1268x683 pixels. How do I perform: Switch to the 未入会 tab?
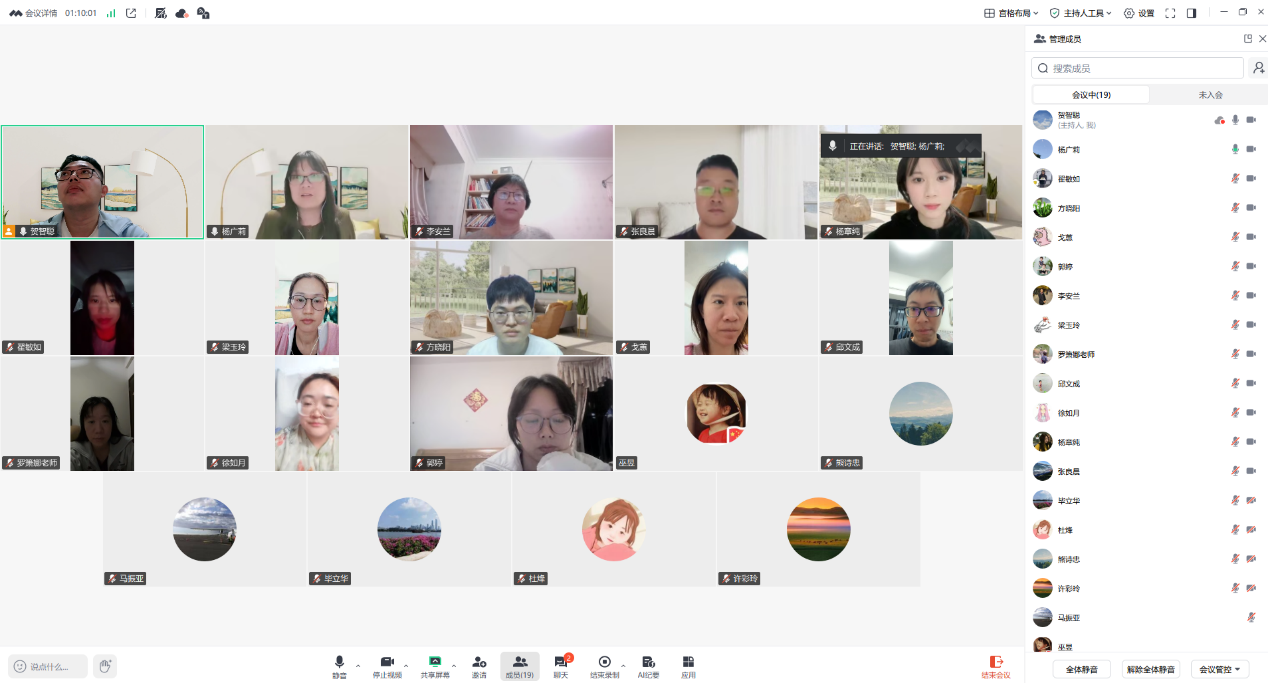coord(1210,95)
